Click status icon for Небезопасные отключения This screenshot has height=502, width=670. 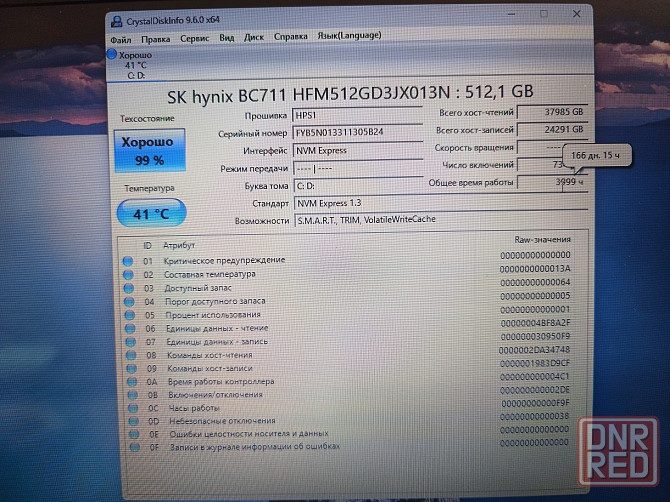(133, 422)
